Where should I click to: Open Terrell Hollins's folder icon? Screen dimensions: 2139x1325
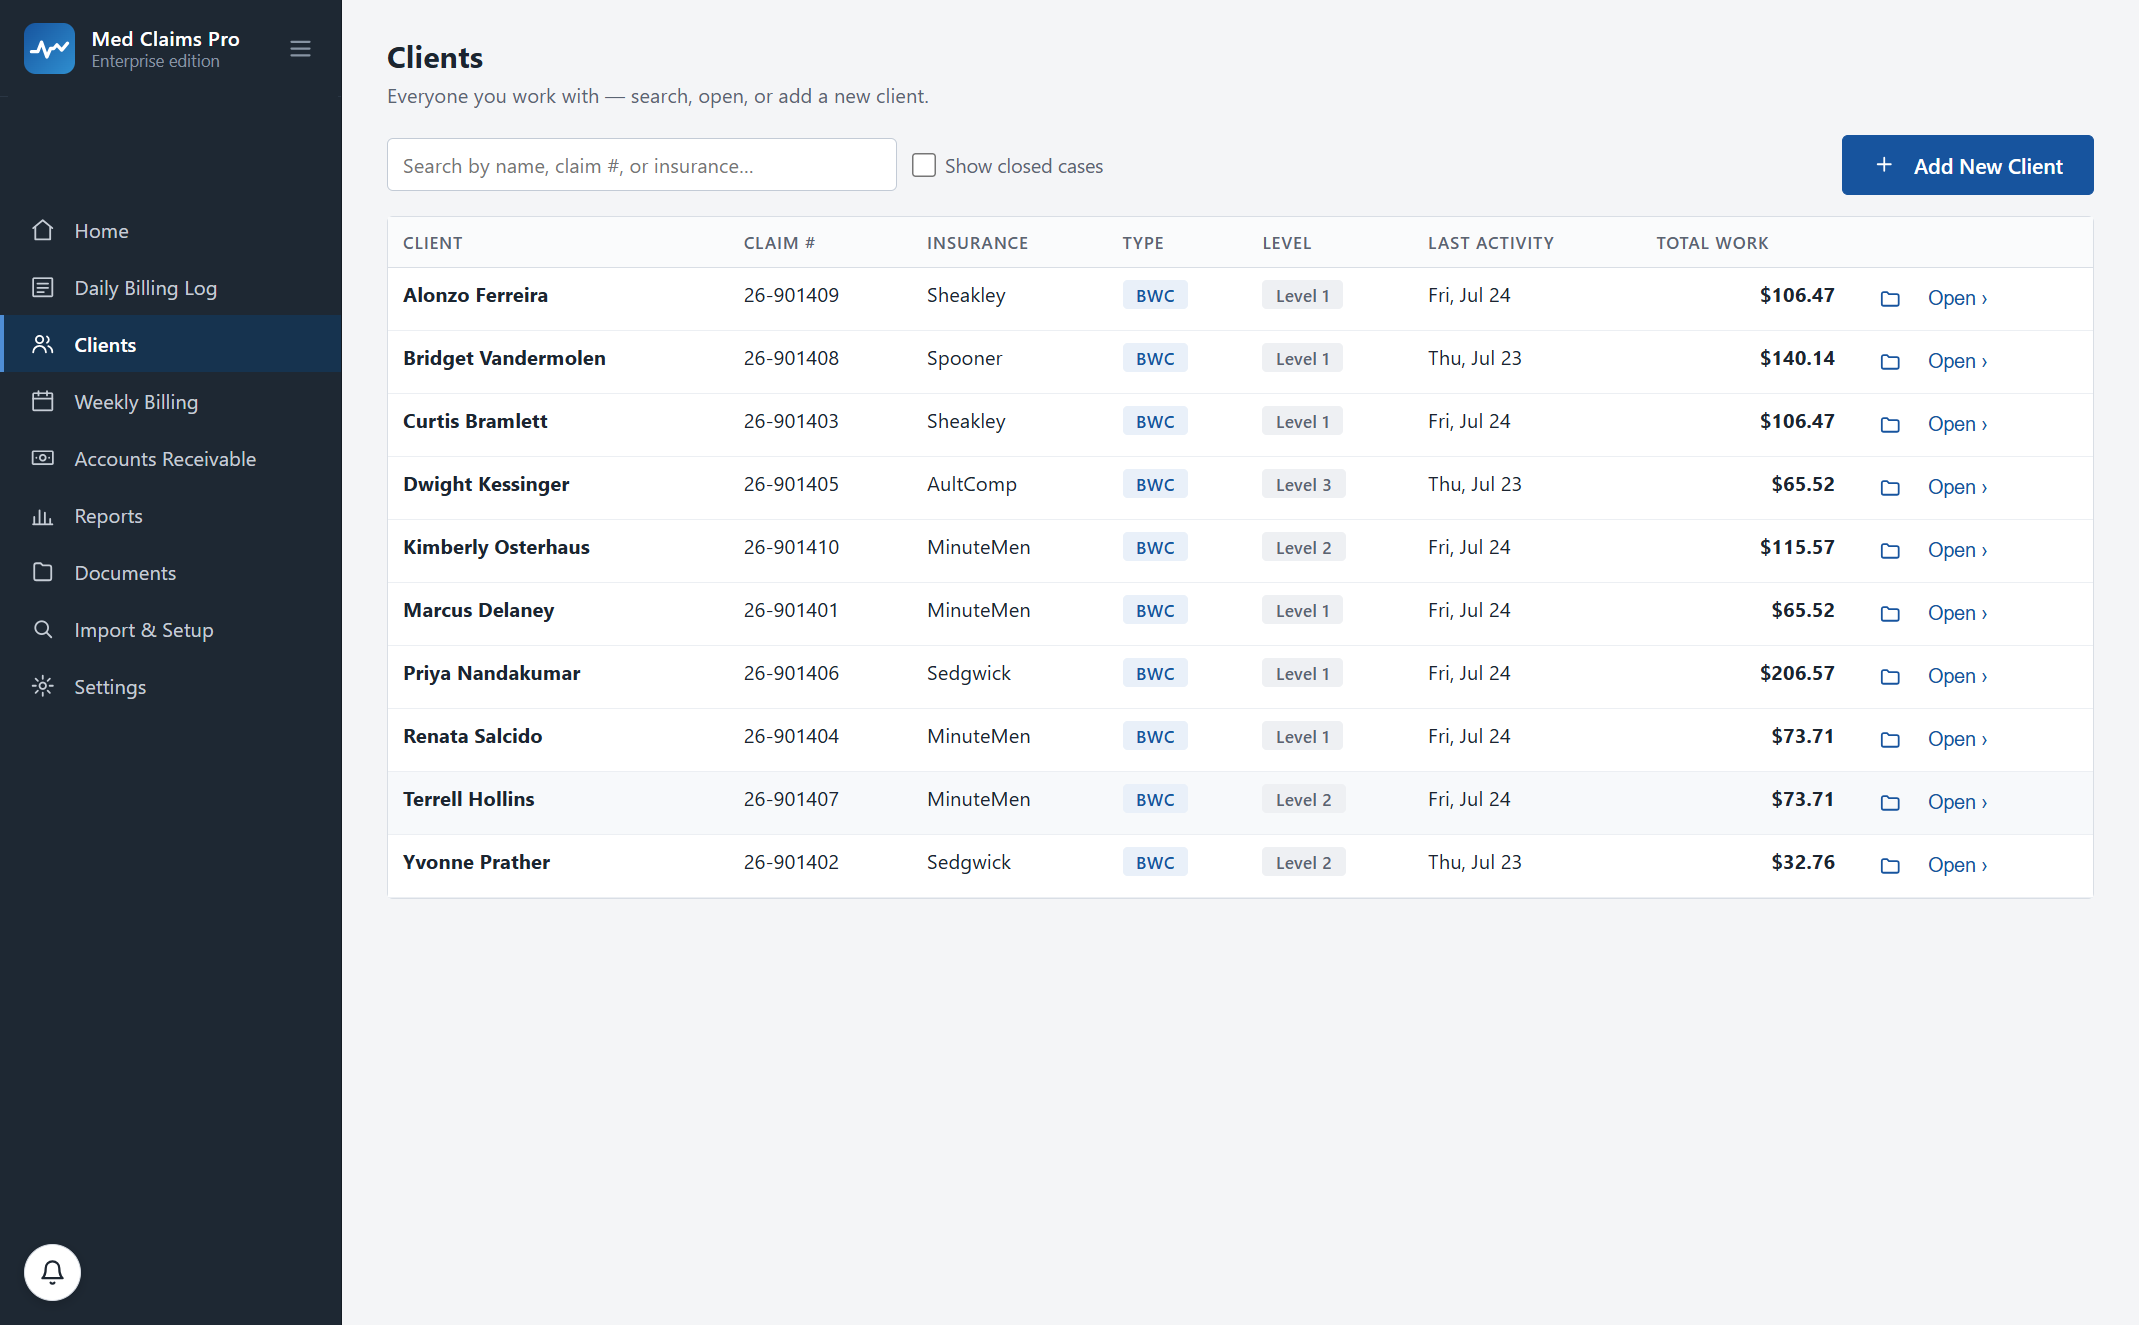pos(1890,803)
